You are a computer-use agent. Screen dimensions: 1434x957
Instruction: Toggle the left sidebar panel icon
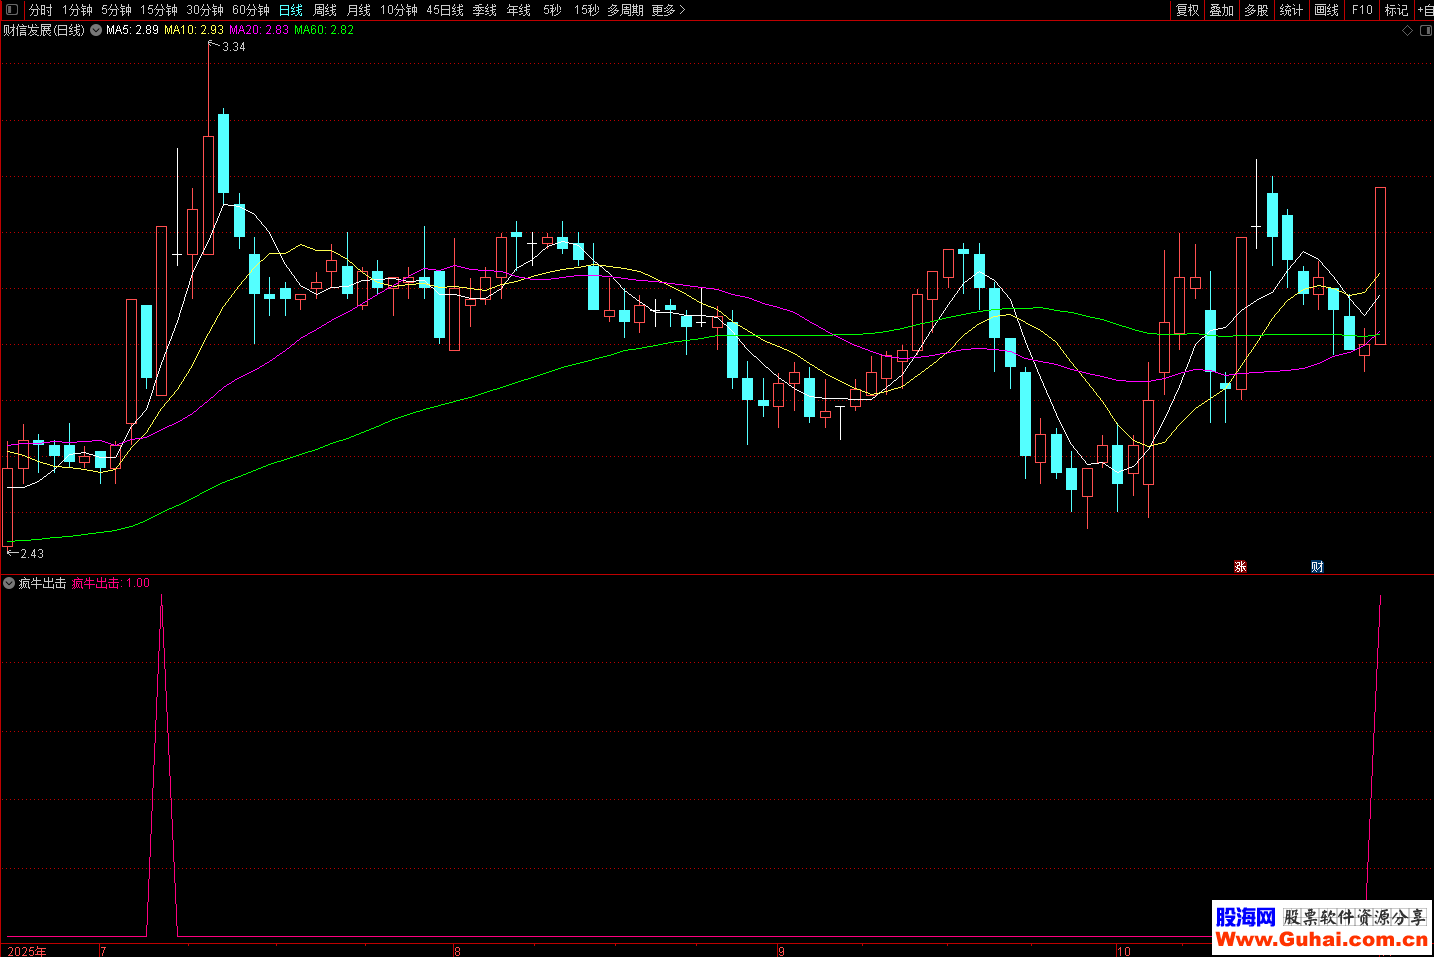tap(12, 10)
